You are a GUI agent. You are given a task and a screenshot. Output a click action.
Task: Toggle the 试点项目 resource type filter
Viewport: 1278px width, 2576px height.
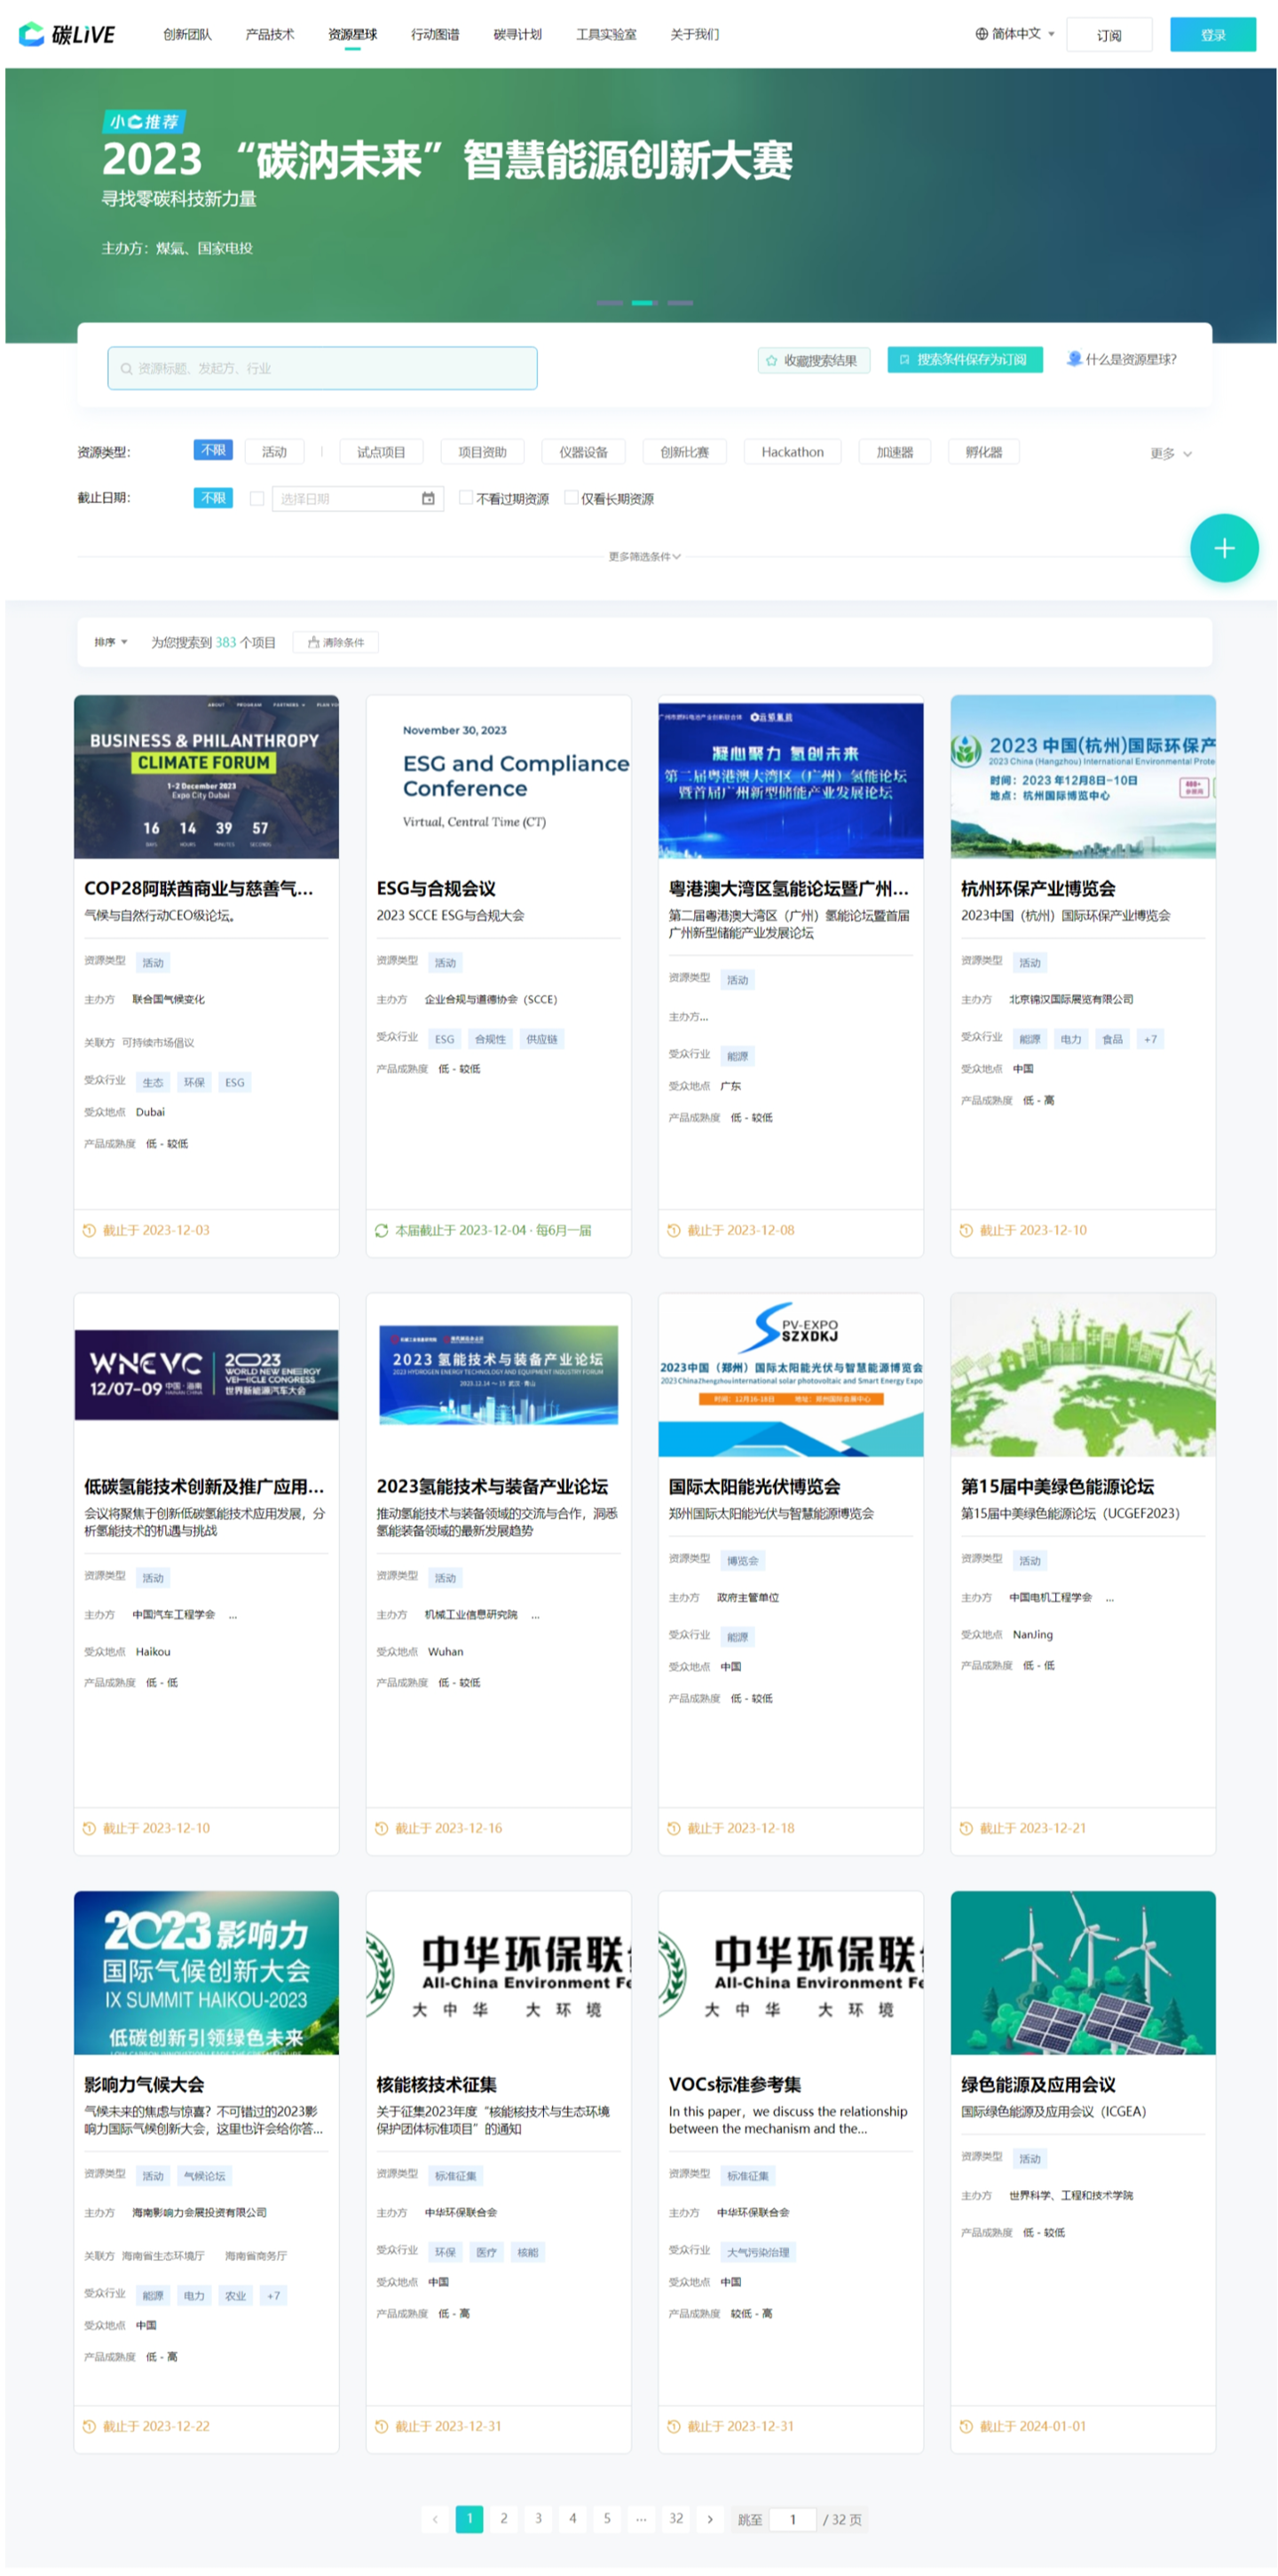381,452
